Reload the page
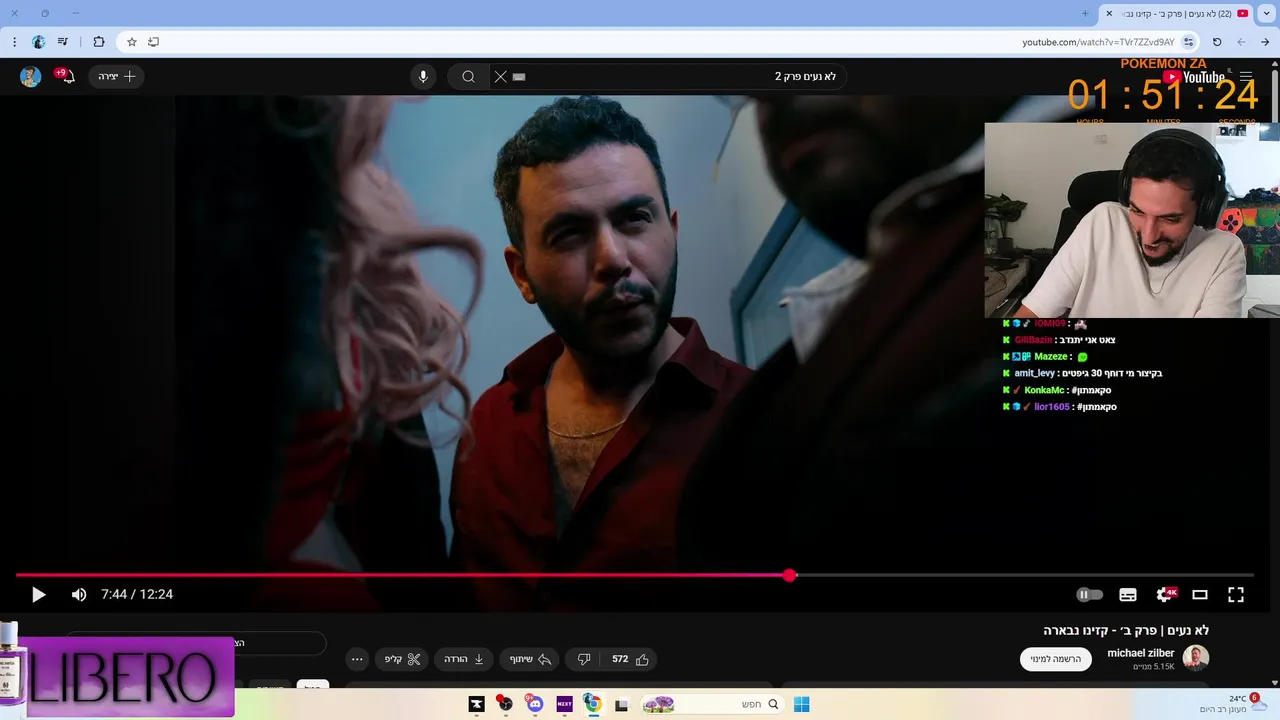This screenshot has height=720, width=1280. click(x=1217, y=42)
